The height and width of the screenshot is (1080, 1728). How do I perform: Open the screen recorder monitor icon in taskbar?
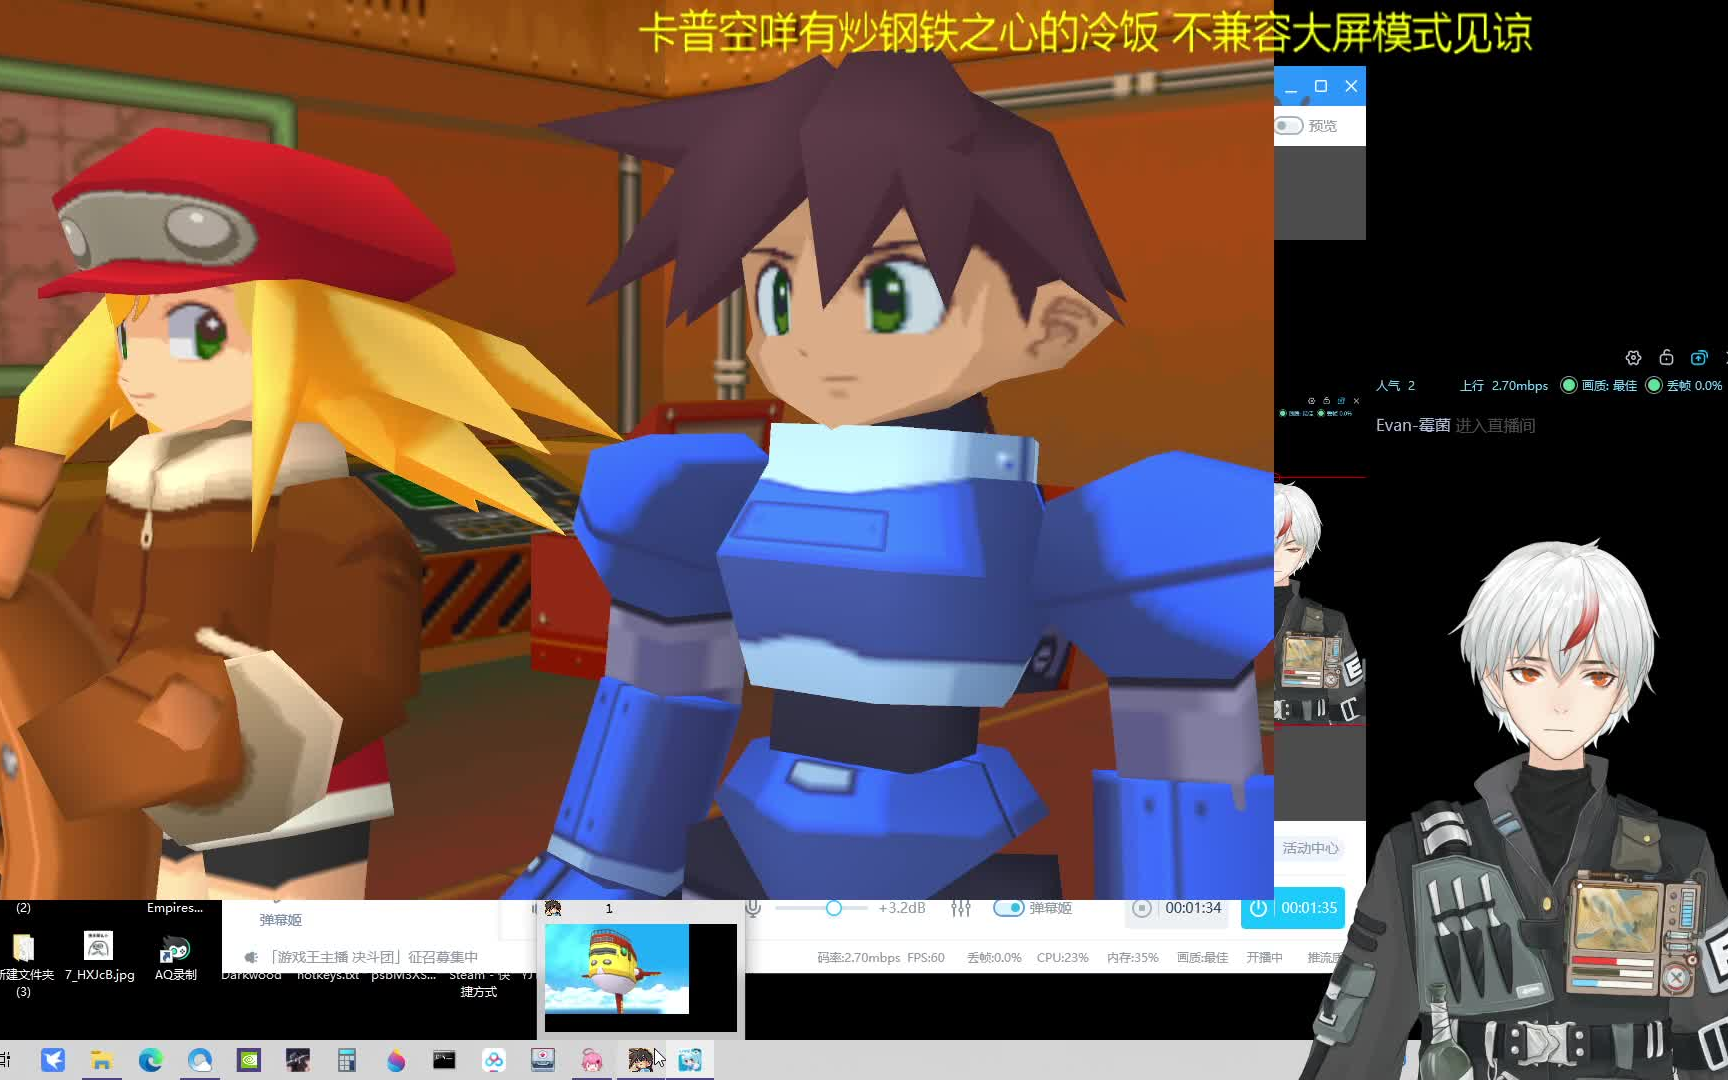(543, 1060)
